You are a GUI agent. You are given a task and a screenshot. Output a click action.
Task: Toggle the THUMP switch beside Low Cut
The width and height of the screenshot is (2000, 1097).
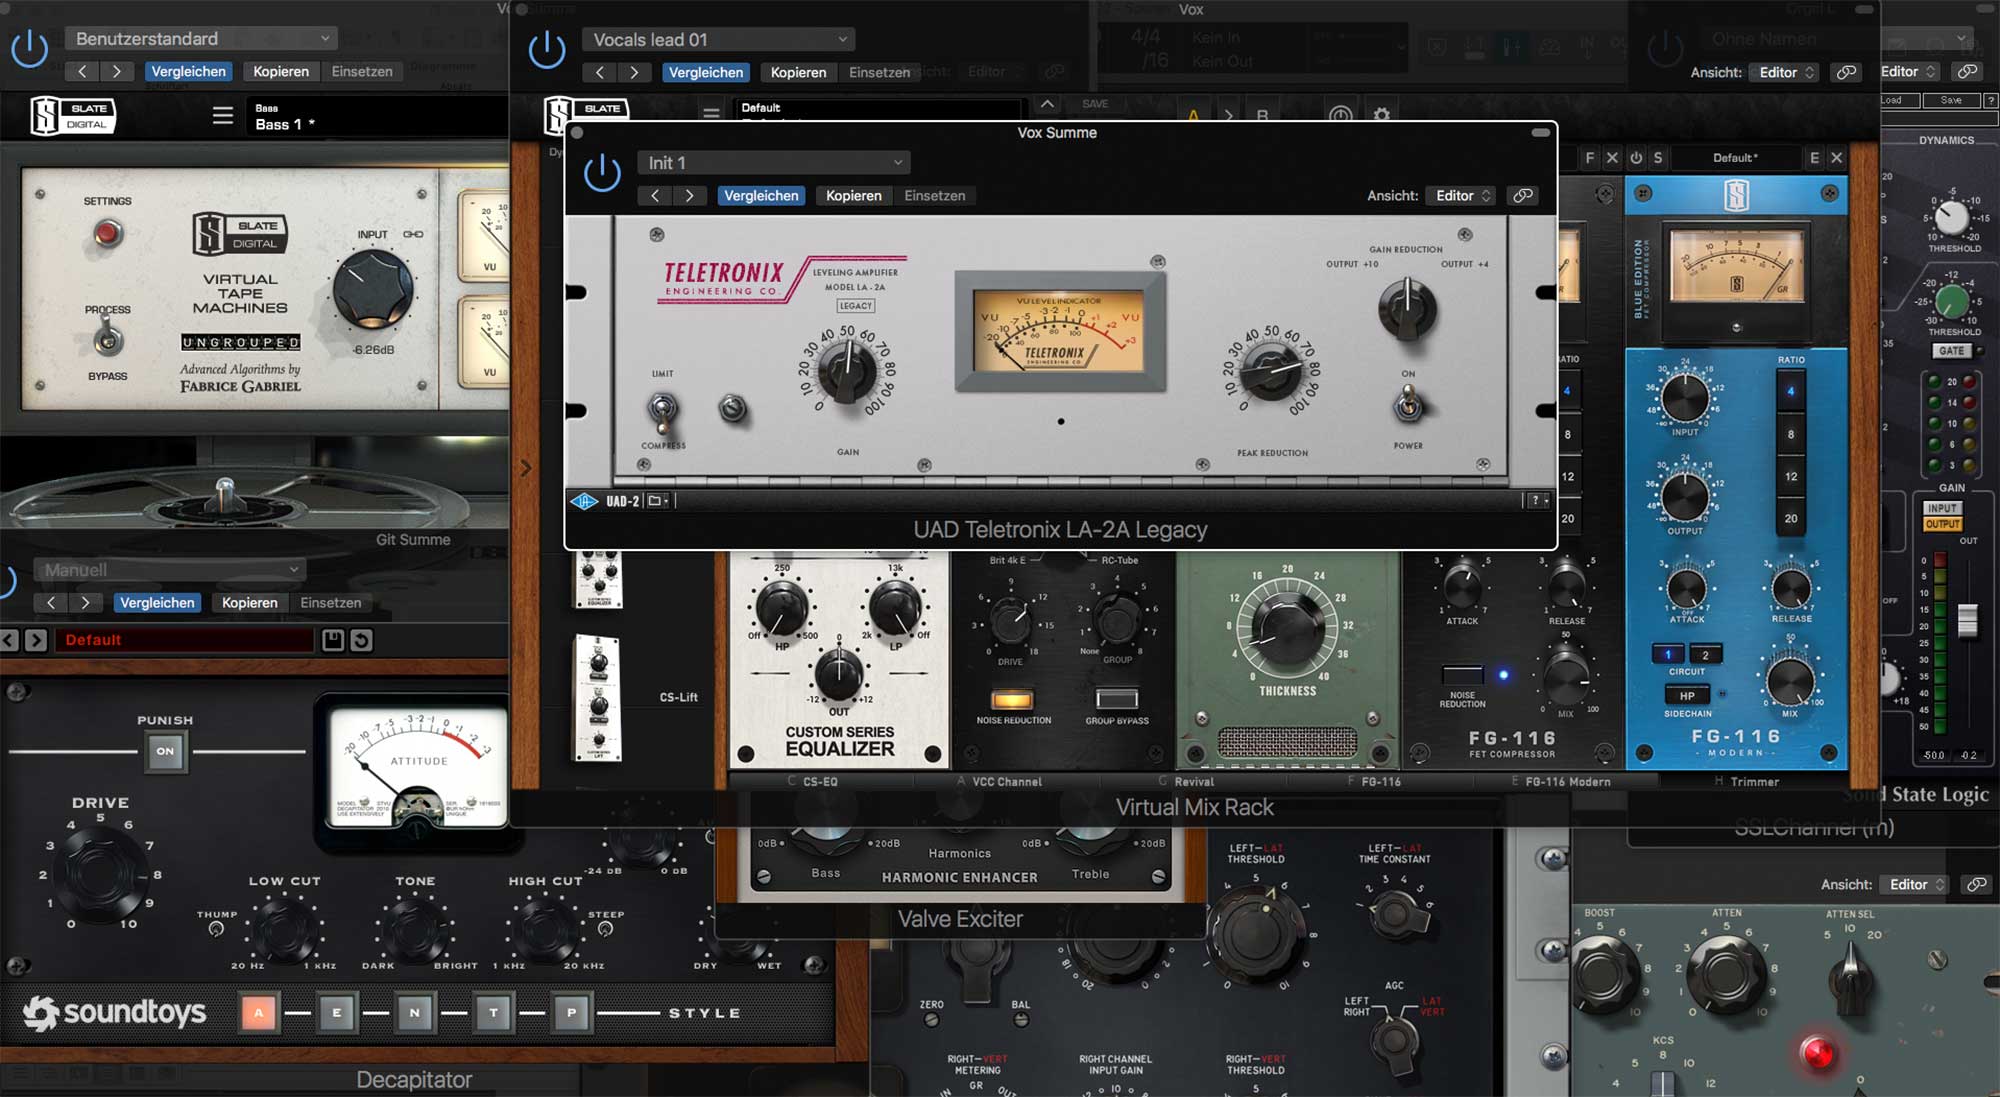(x=216, y=929)
